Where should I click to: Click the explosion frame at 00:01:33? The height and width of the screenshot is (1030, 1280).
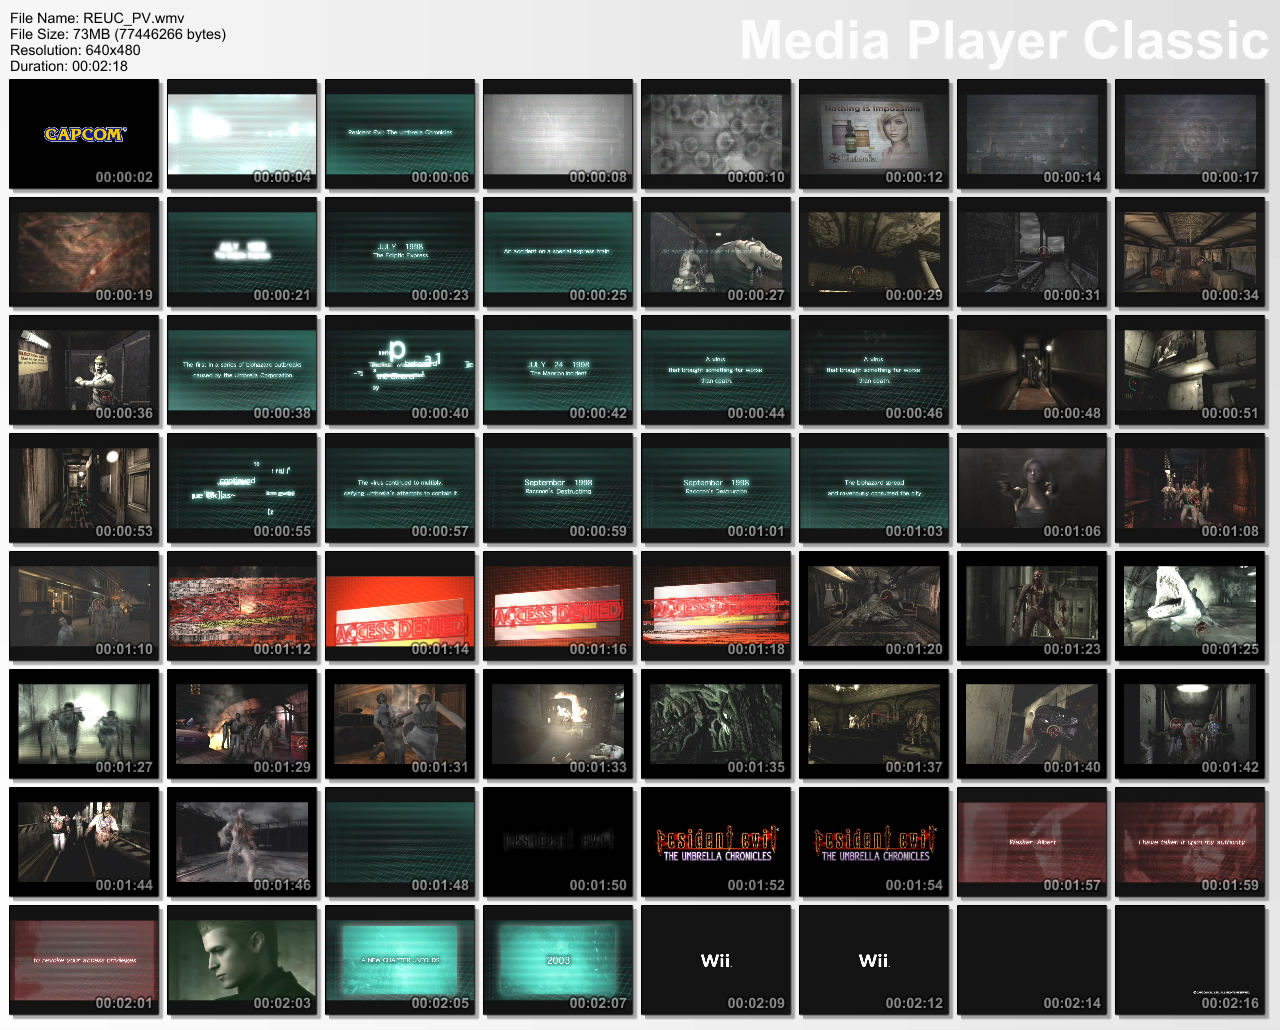pos(558,724)
